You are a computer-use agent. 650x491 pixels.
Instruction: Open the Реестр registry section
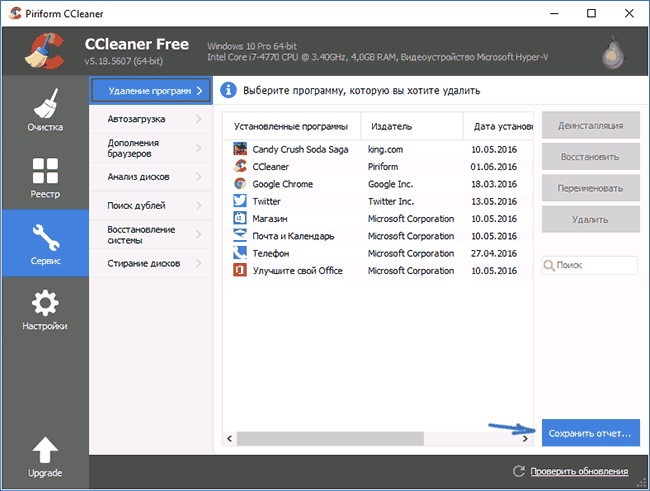click(x=44, y=180)
